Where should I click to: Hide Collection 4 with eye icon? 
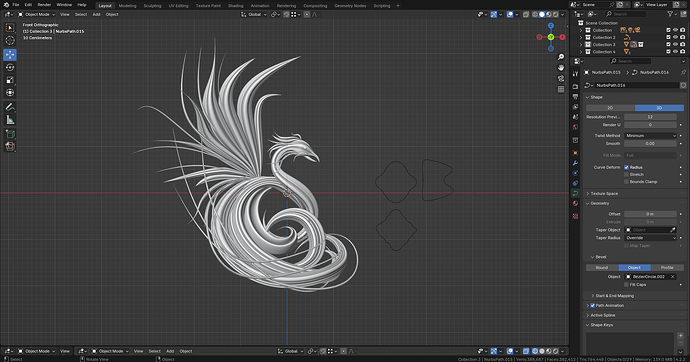675,51
